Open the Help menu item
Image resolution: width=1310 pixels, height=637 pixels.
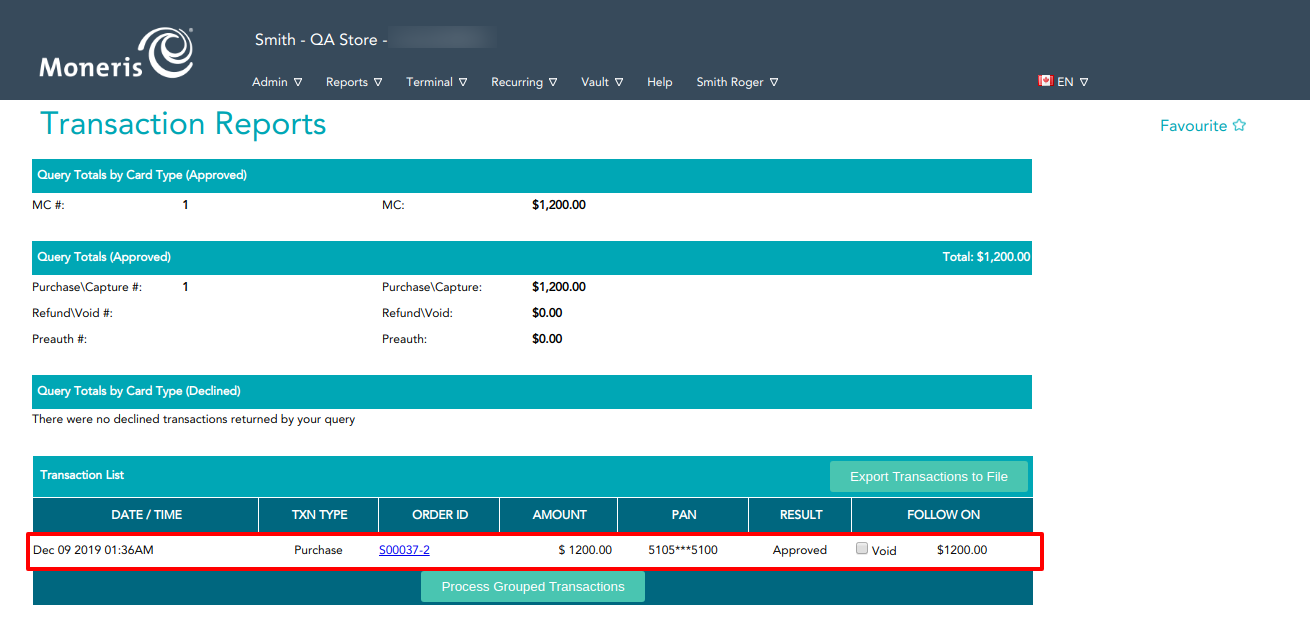tap(660, 82)
